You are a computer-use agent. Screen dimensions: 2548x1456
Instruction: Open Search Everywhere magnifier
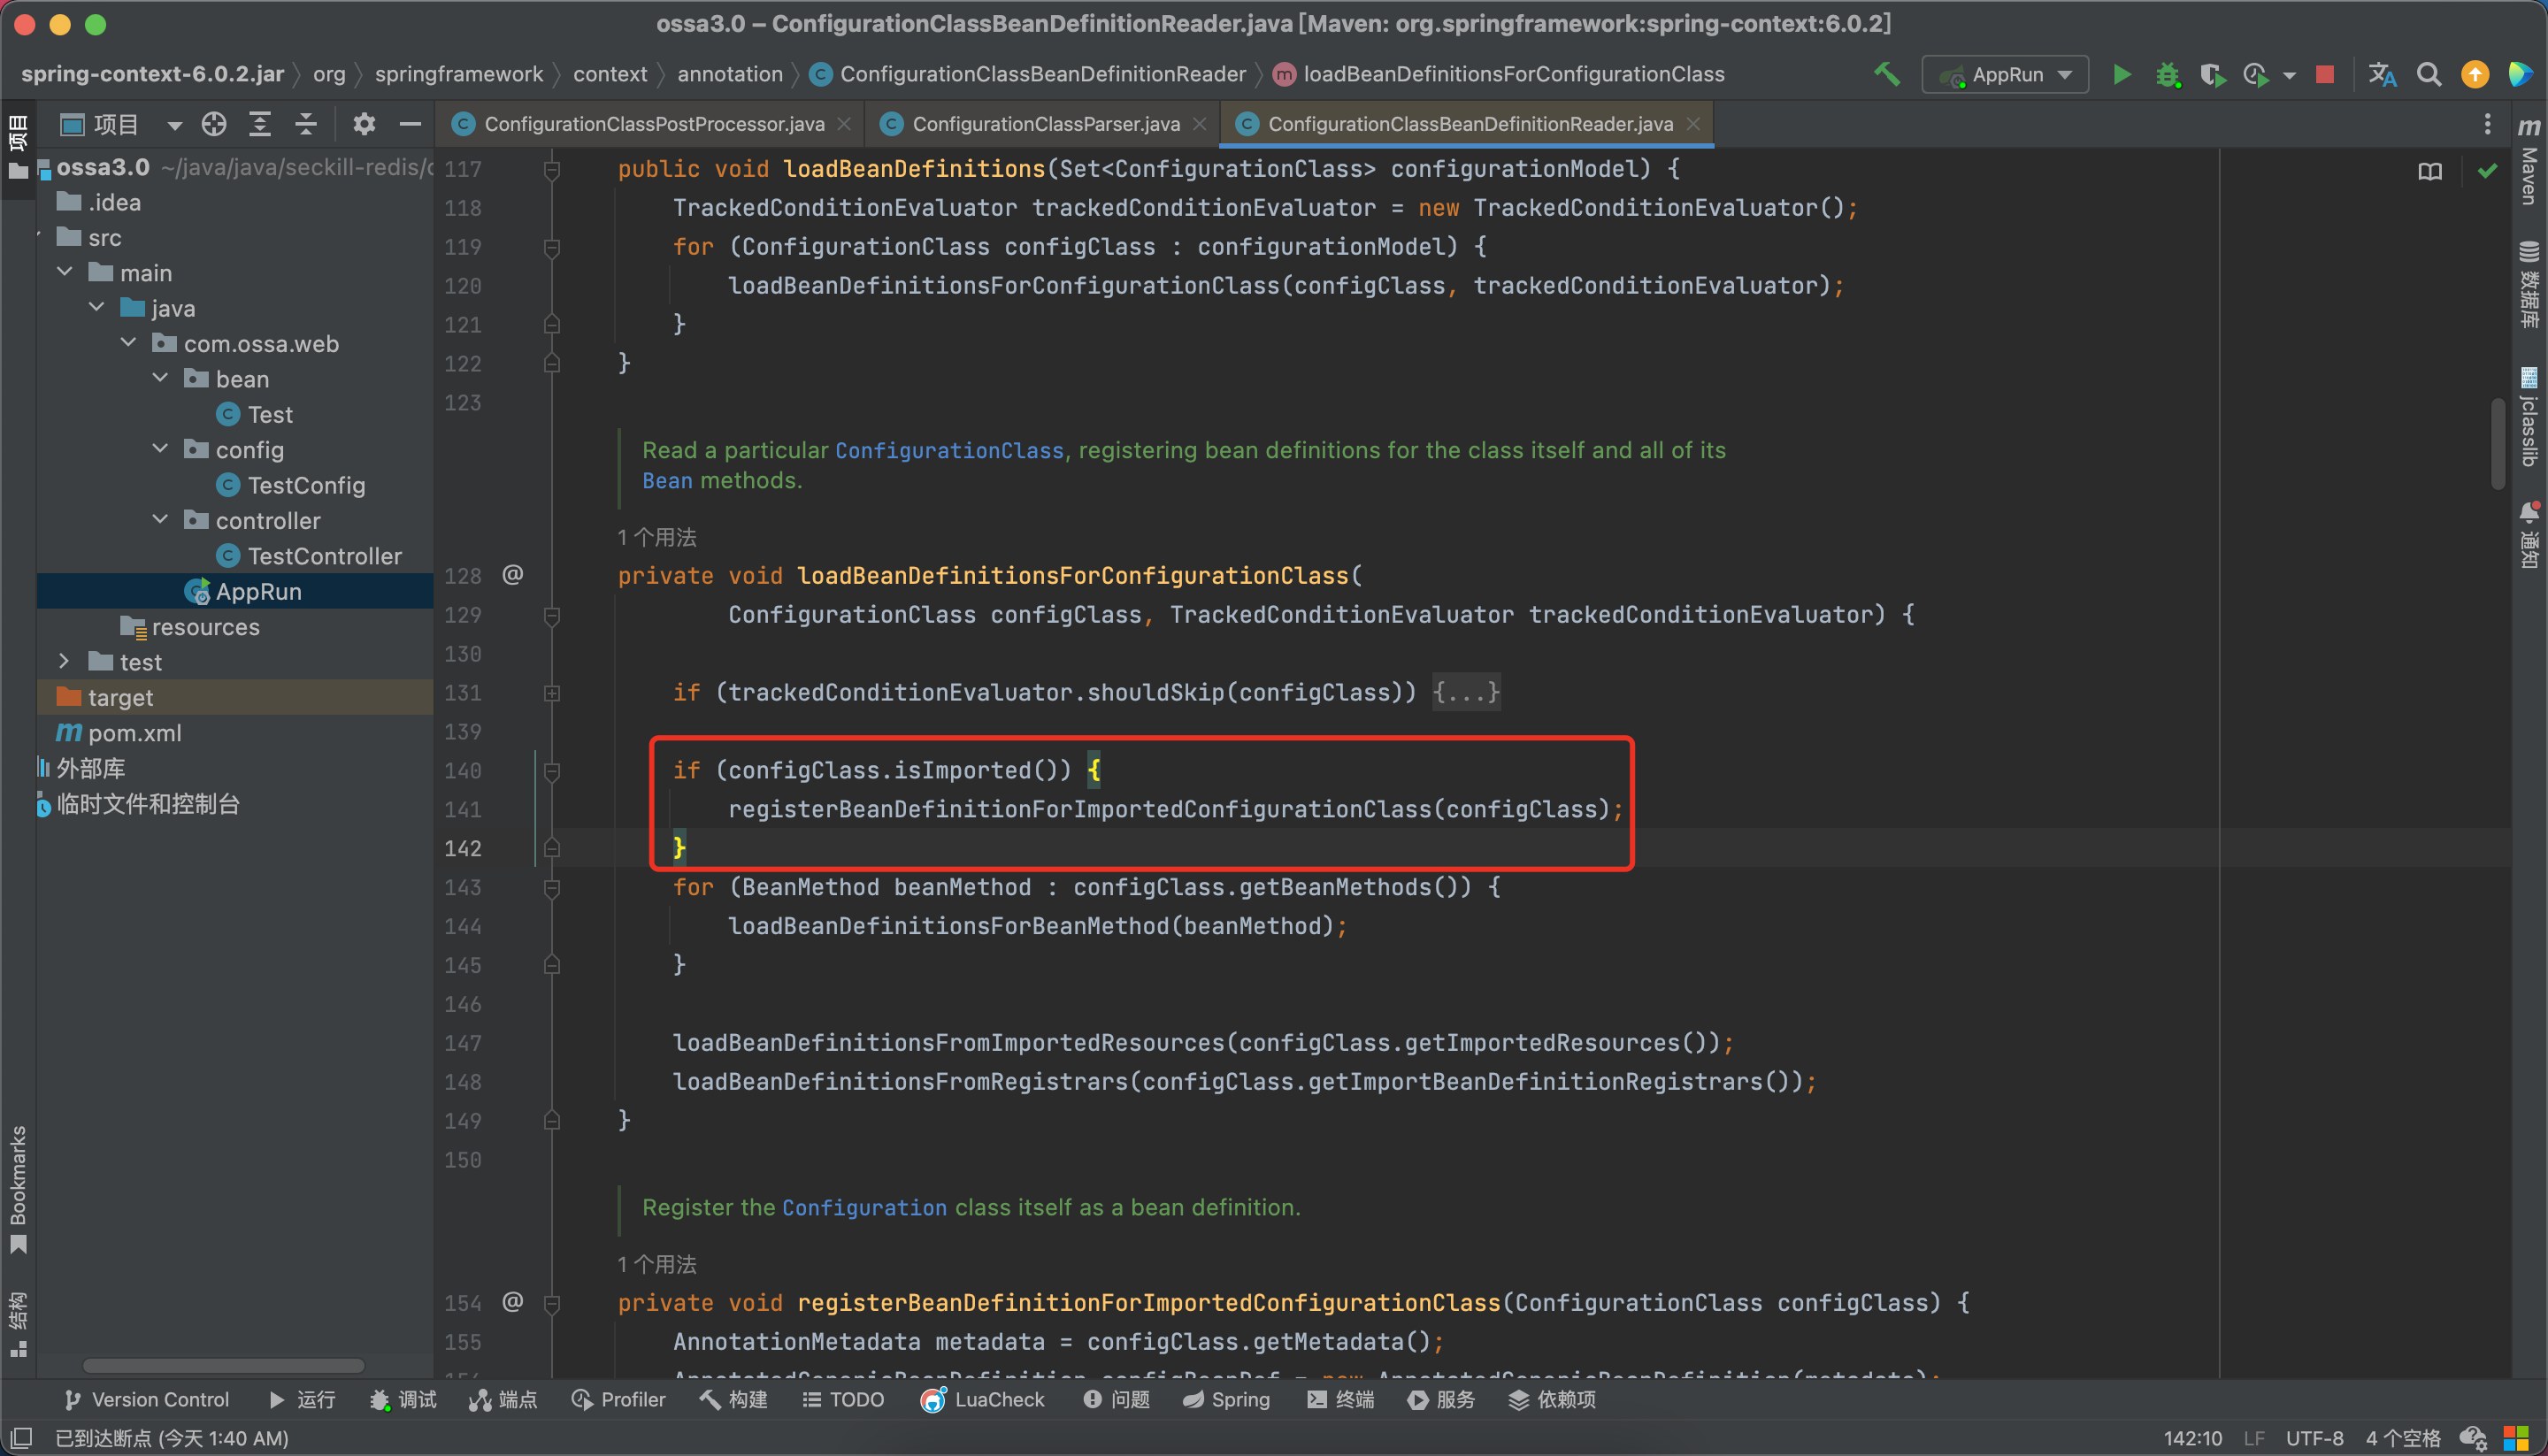pos(2429,75)
